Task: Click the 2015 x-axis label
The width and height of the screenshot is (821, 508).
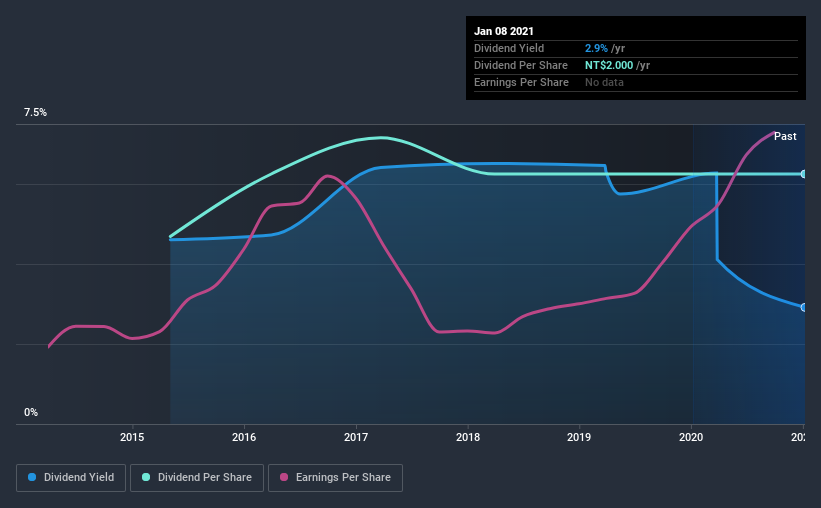Action: [132, 437]
